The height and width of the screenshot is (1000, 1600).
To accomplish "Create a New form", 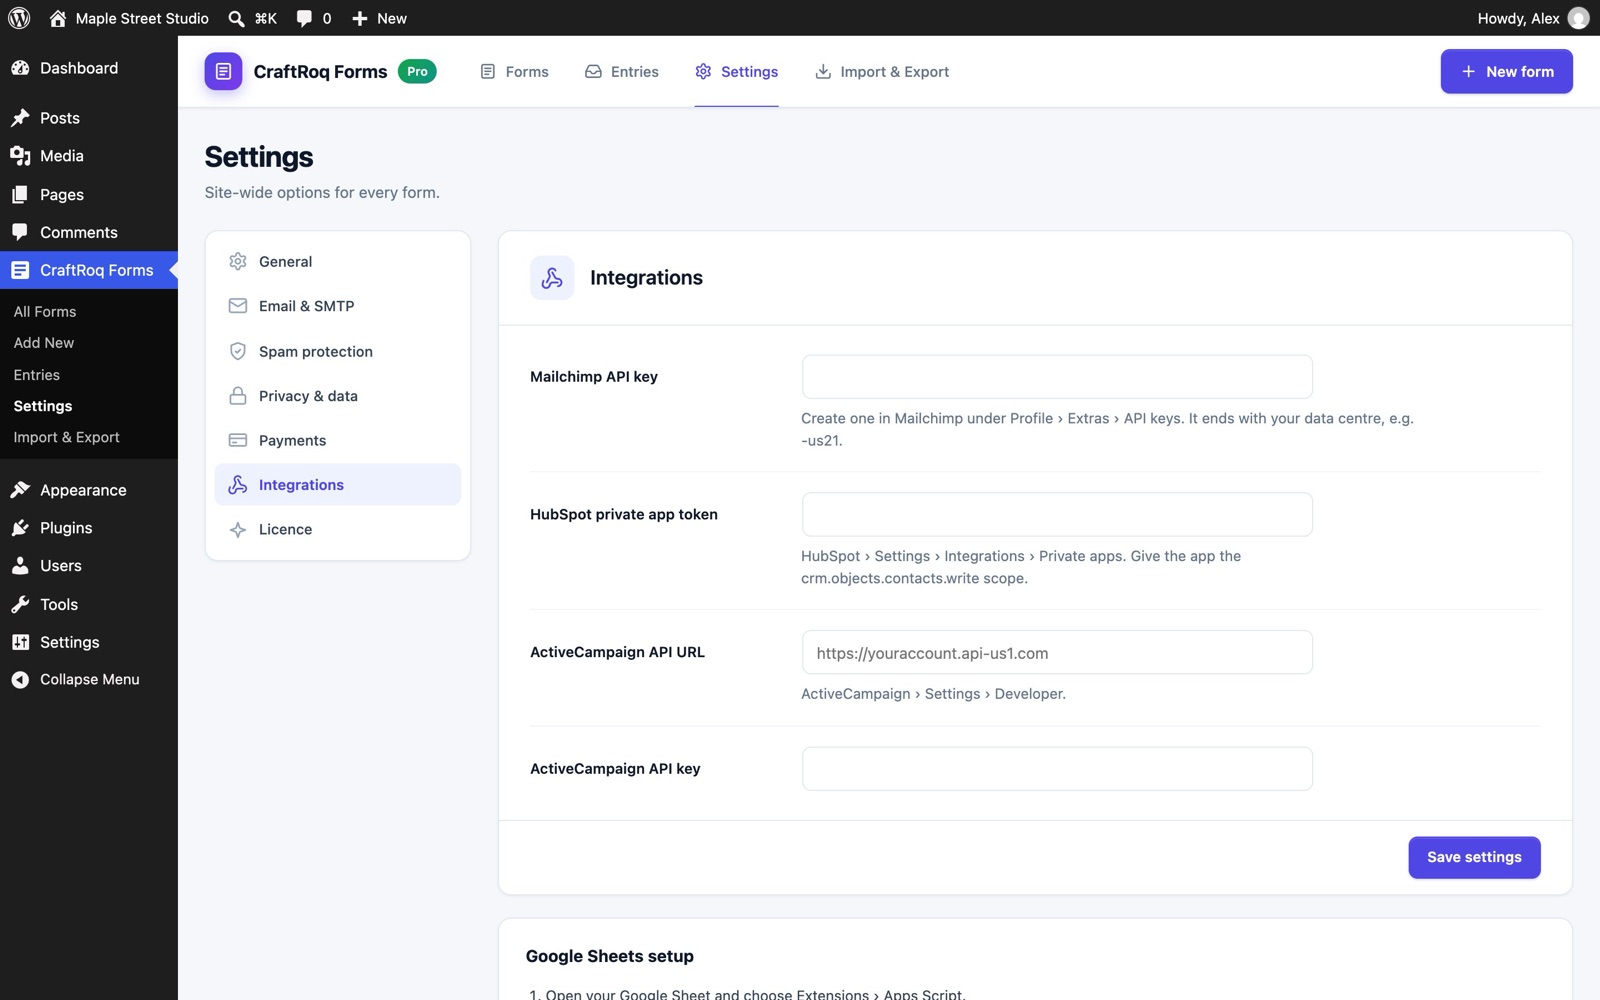I will click(1506, 72).
